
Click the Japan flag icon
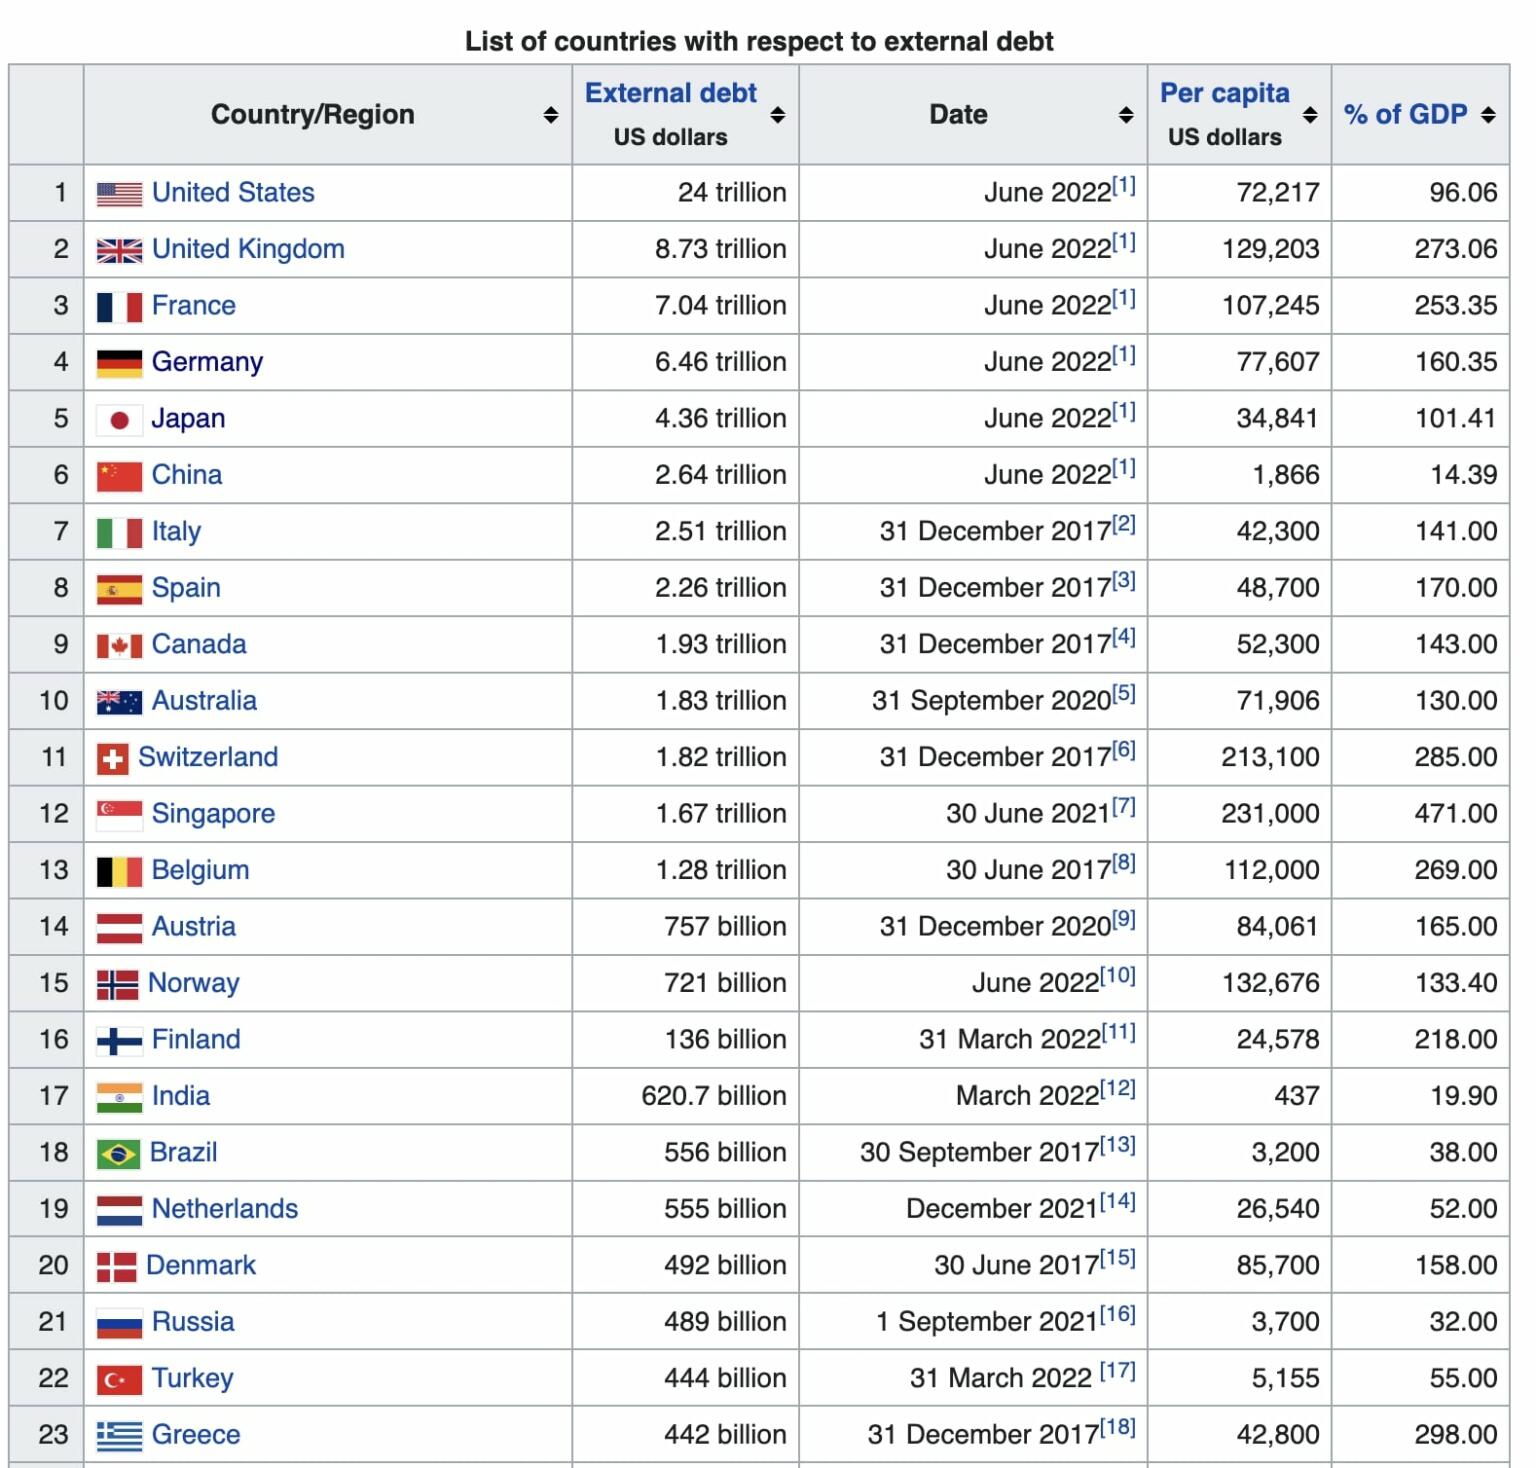[x=119, y=420]
